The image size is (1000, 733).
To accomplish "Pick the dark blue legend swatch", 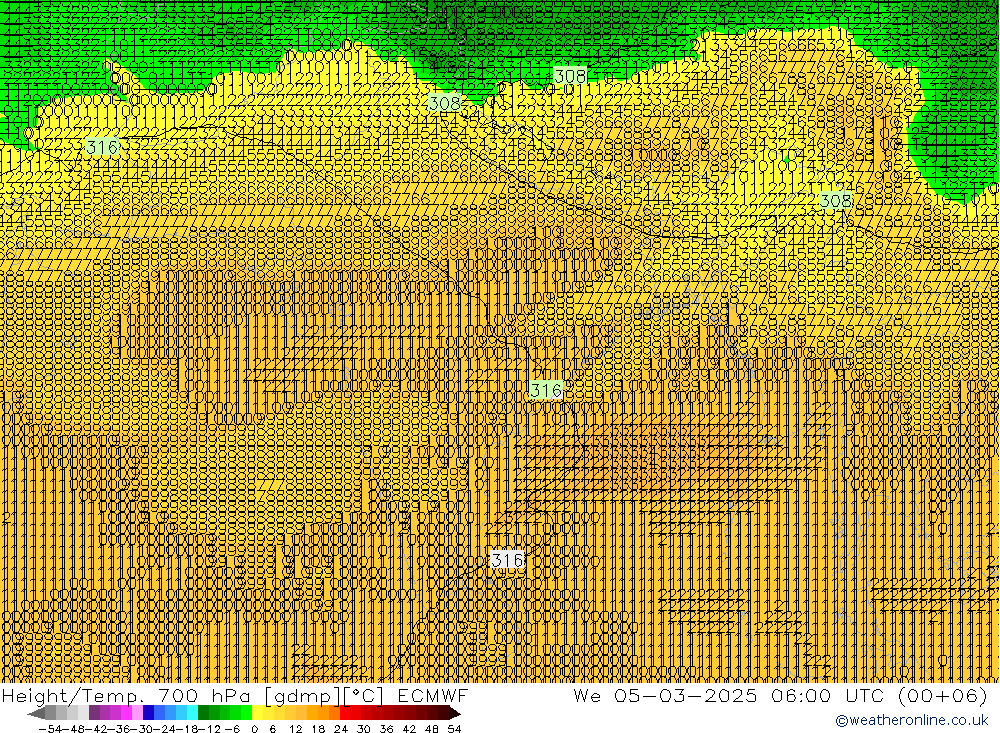I will 149,713.
